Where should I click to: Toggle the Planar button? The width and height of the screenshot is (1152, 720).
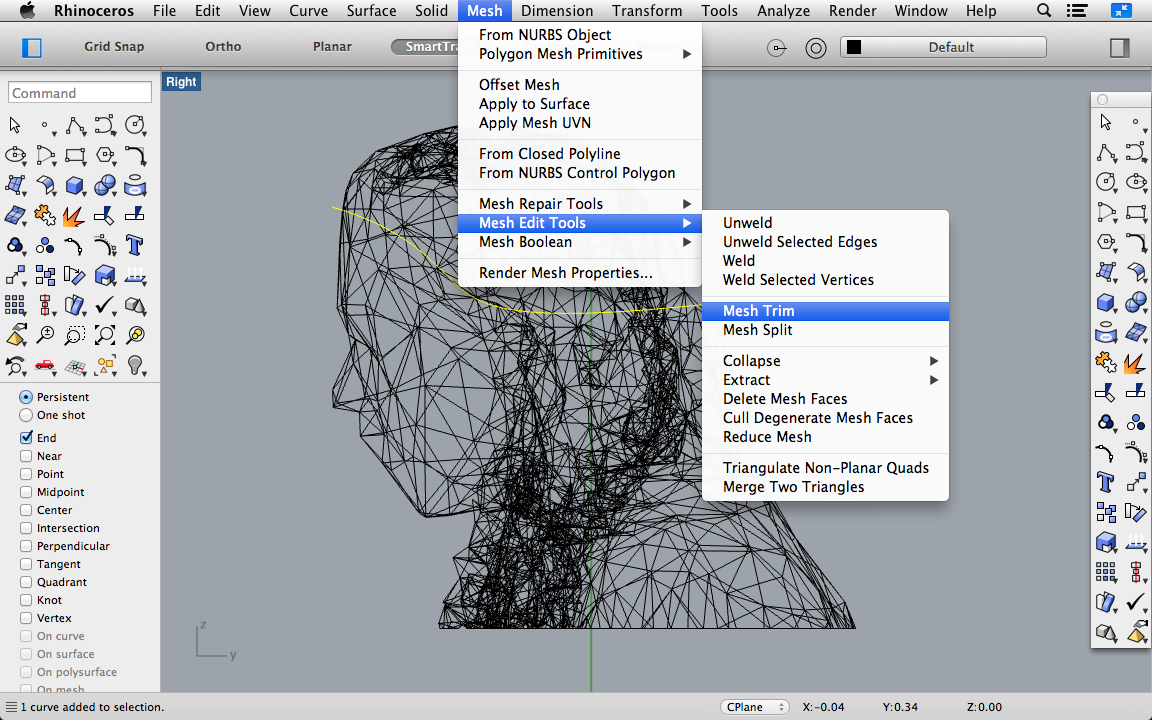(332, 46)
